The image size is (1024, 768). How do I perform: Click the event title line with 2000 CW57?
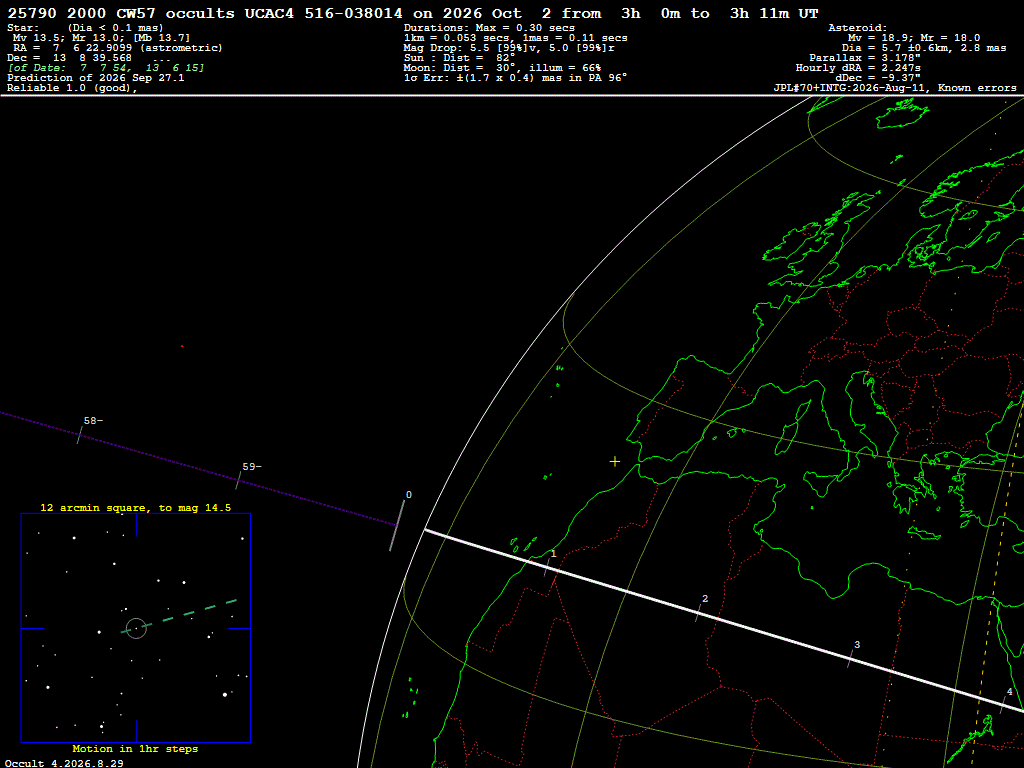point(413,14)
